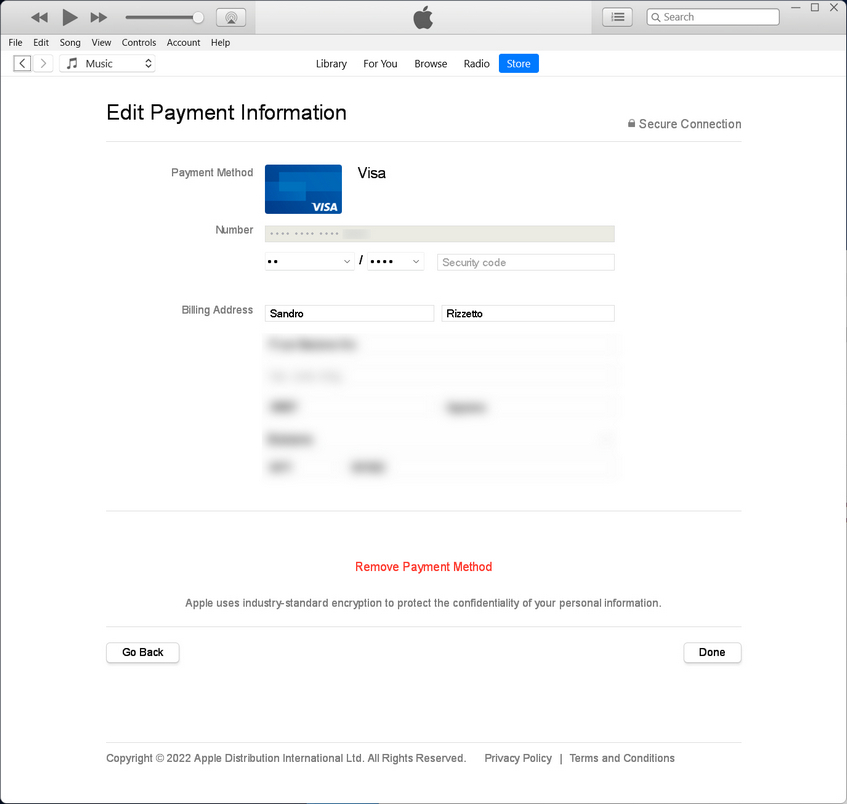Open the File menu
The height and width of the screenshot is (804, 847).
click(15, 42)
